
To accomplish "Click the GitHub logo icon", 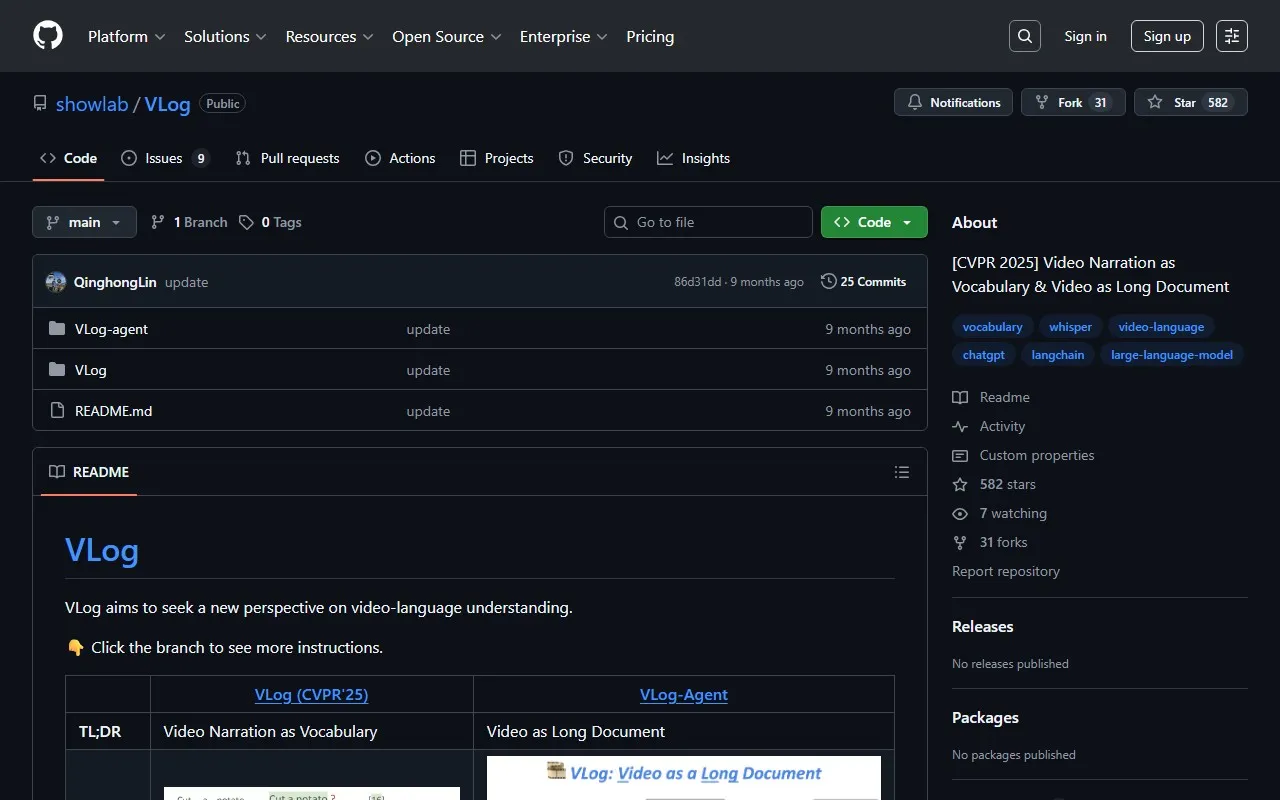I will click(x=48, y=36).
